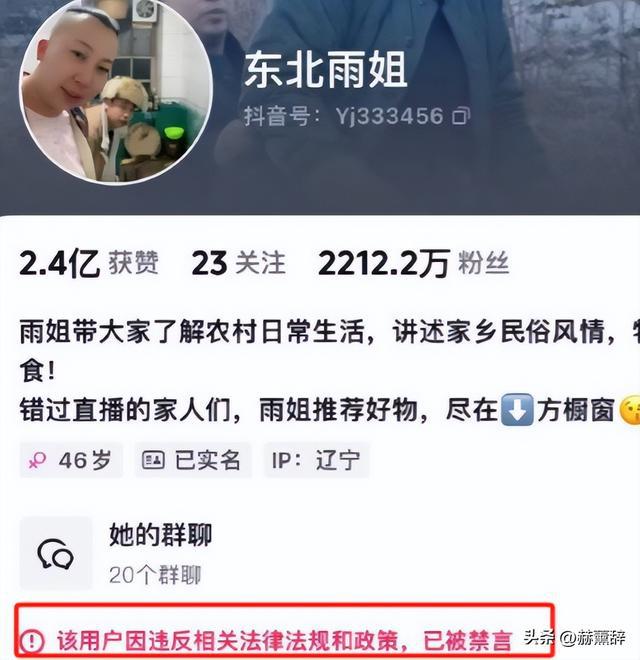Tap the blue down arrow emoji in bio
Viewport: 640px width, 660px height.
pyautogui.click(x=517, y=410)
